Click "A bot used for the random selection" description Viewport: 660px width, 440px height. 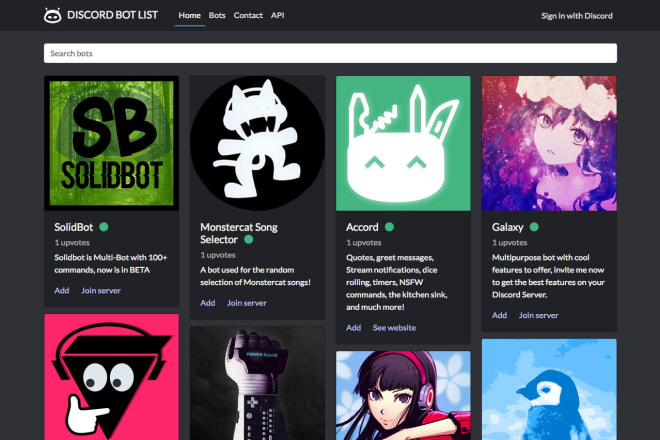click(255, 276)
